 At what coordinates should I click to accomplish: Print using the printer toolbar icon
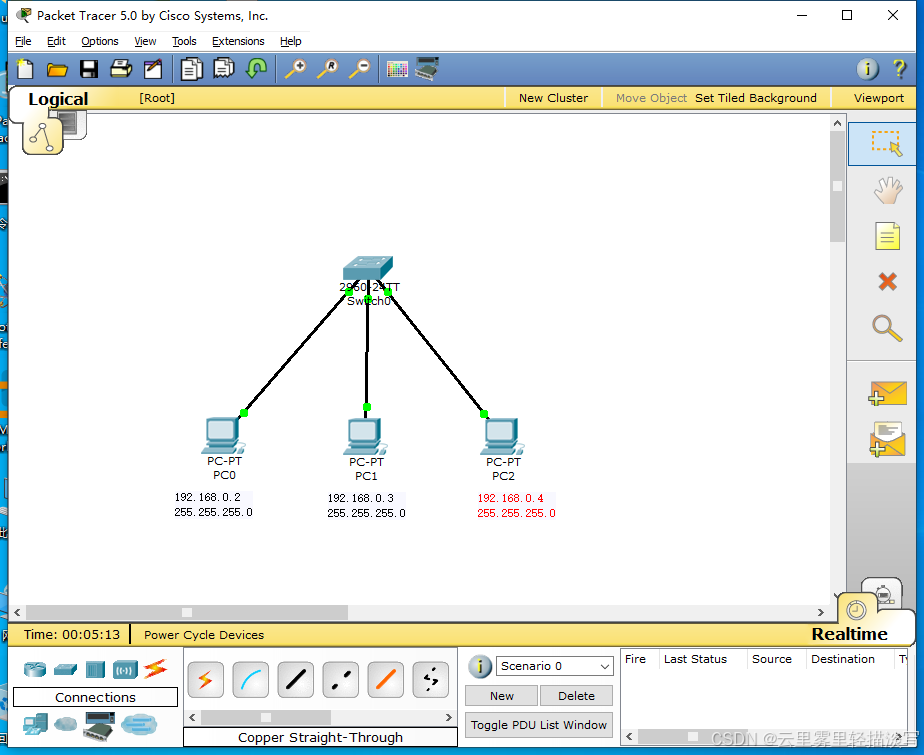(x=121, y=69)
